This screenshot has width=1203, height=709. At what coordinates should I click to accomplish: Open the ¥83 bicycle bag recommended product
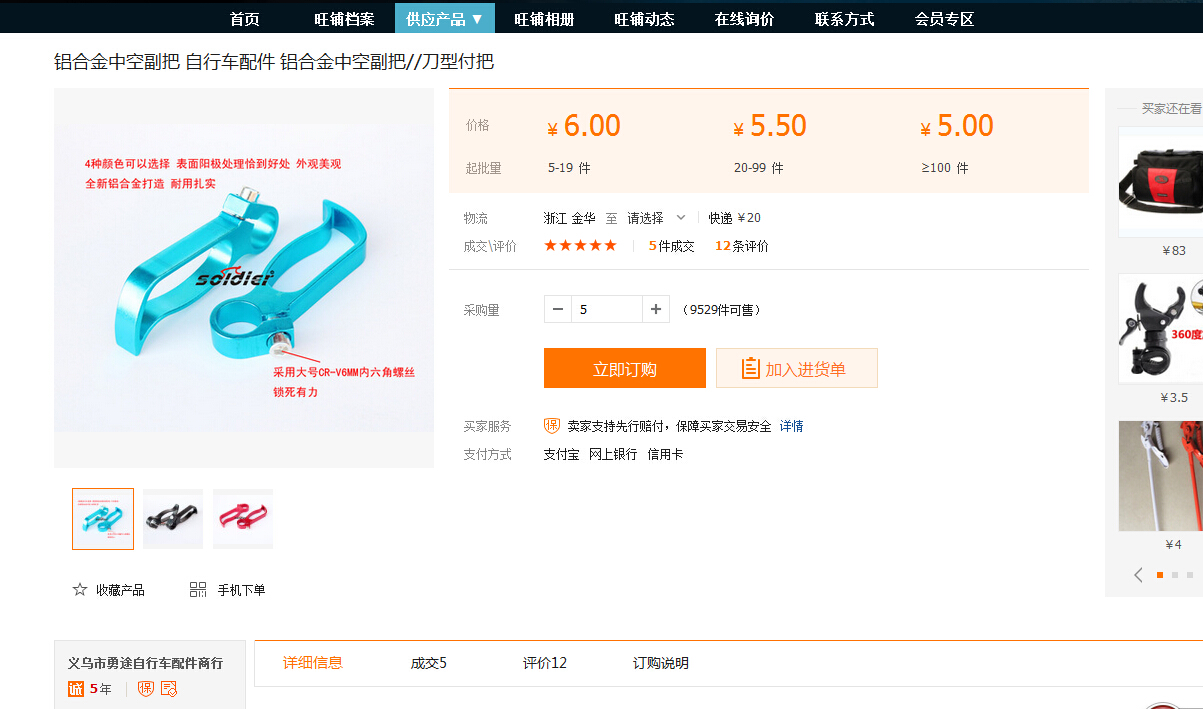(1160, 182)
